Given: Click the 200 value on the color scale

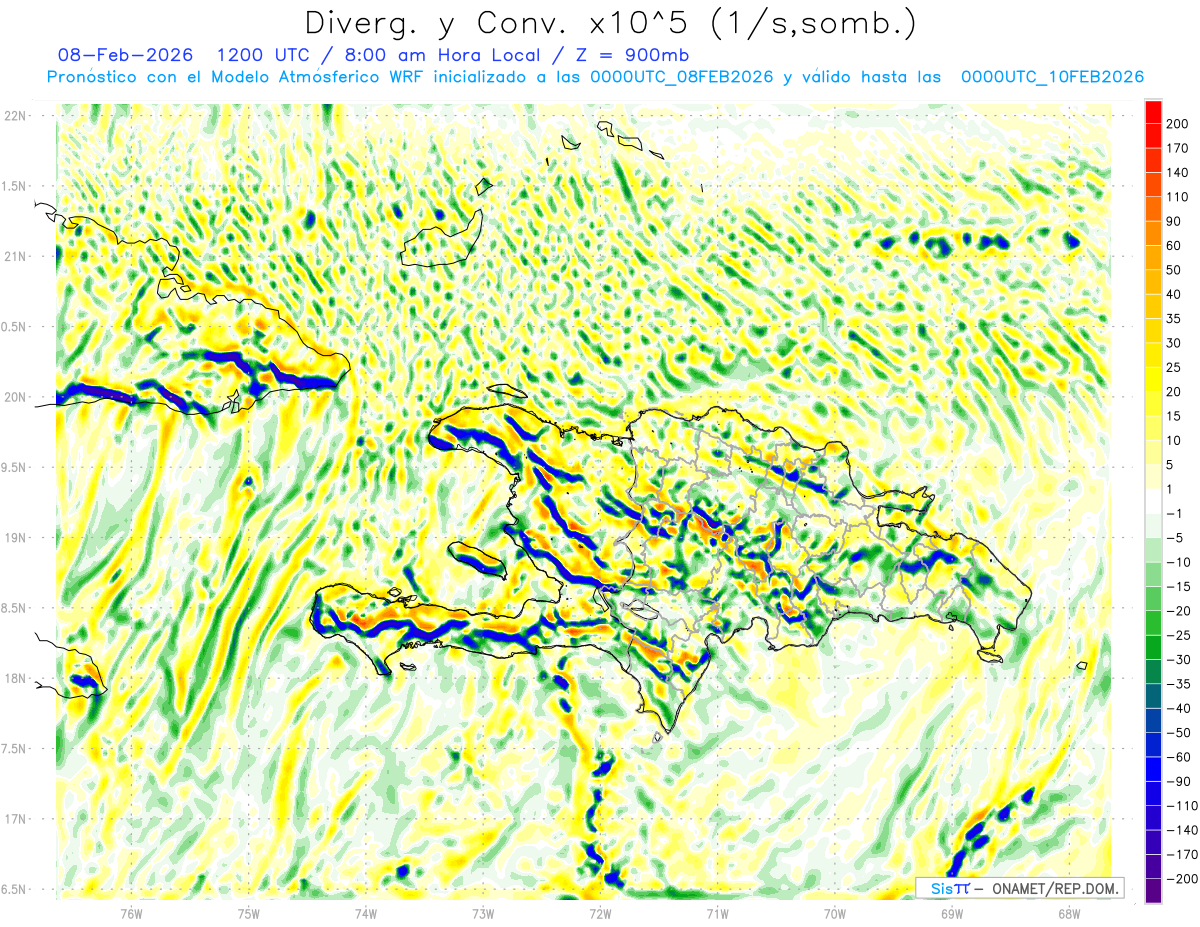Looking at the screenshot, I should [1176, 124].
